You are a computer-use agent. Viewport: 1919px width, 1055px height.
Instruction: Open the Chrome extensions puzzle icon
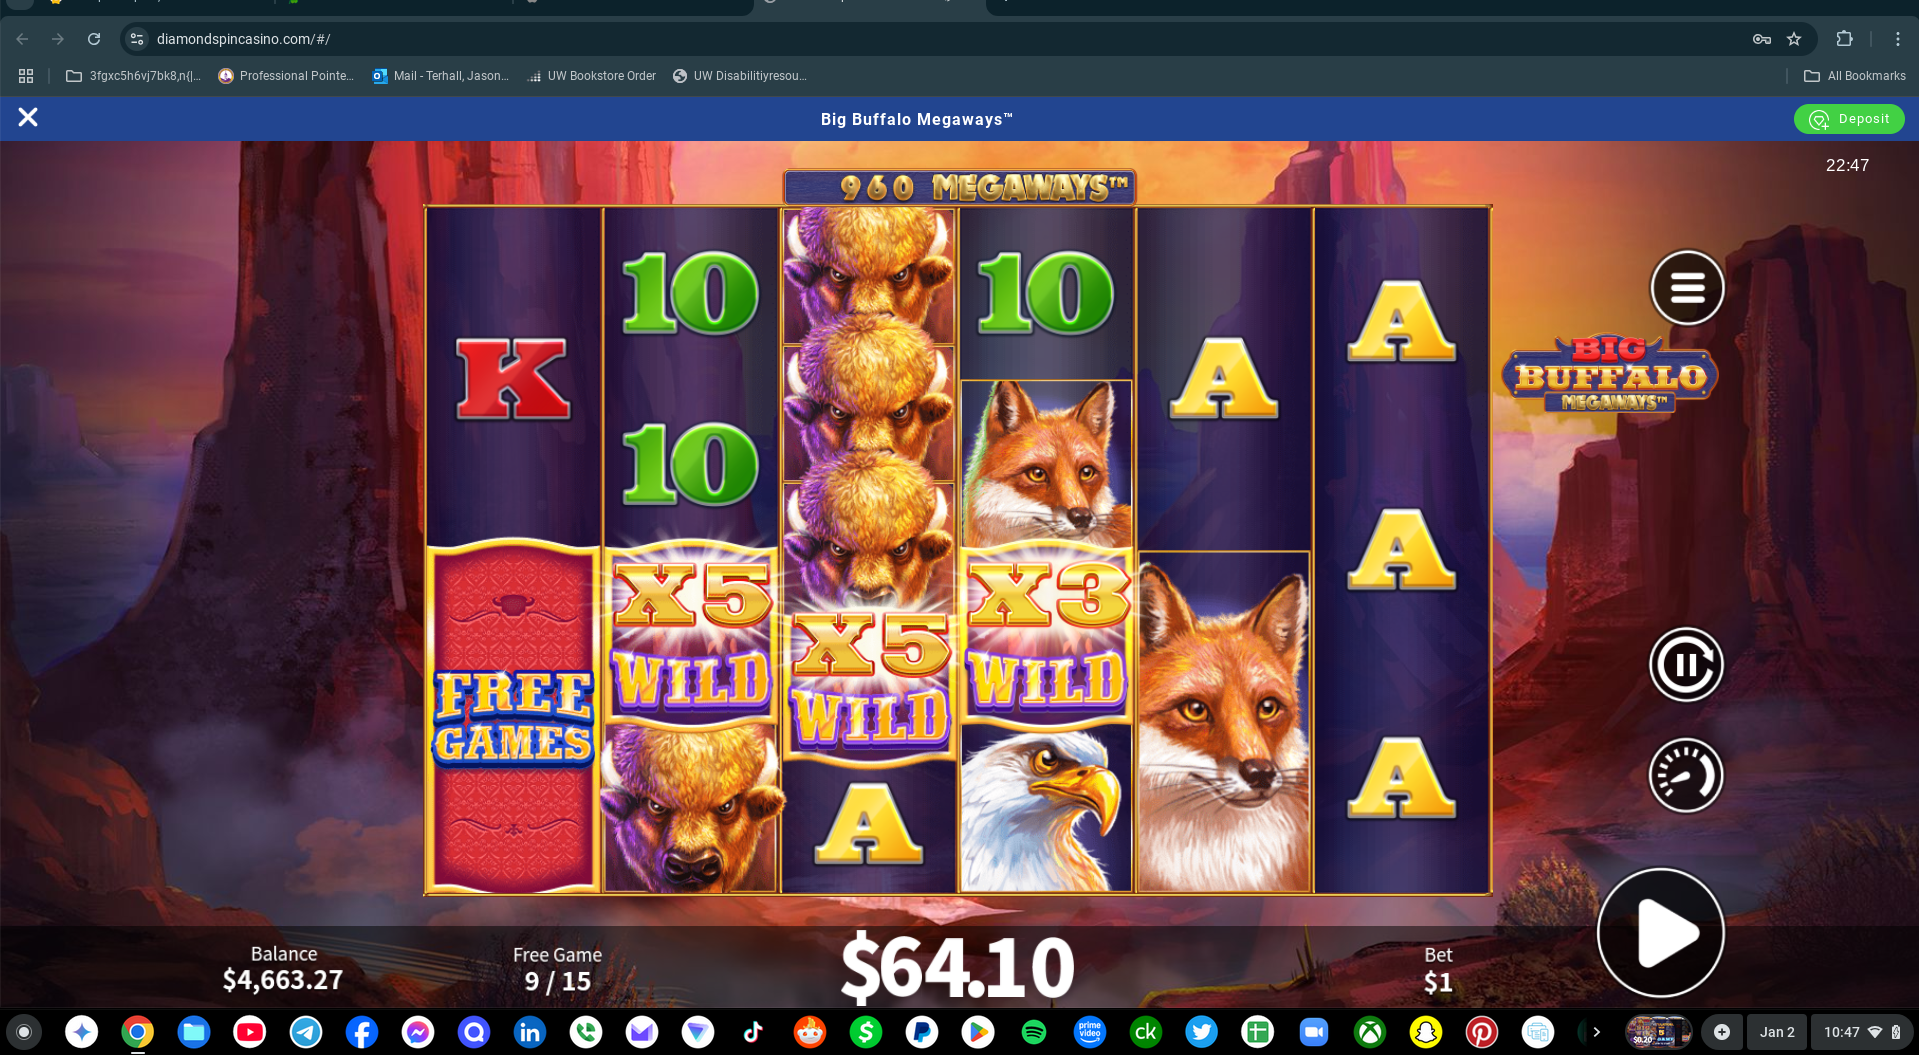coord(1845,39)
